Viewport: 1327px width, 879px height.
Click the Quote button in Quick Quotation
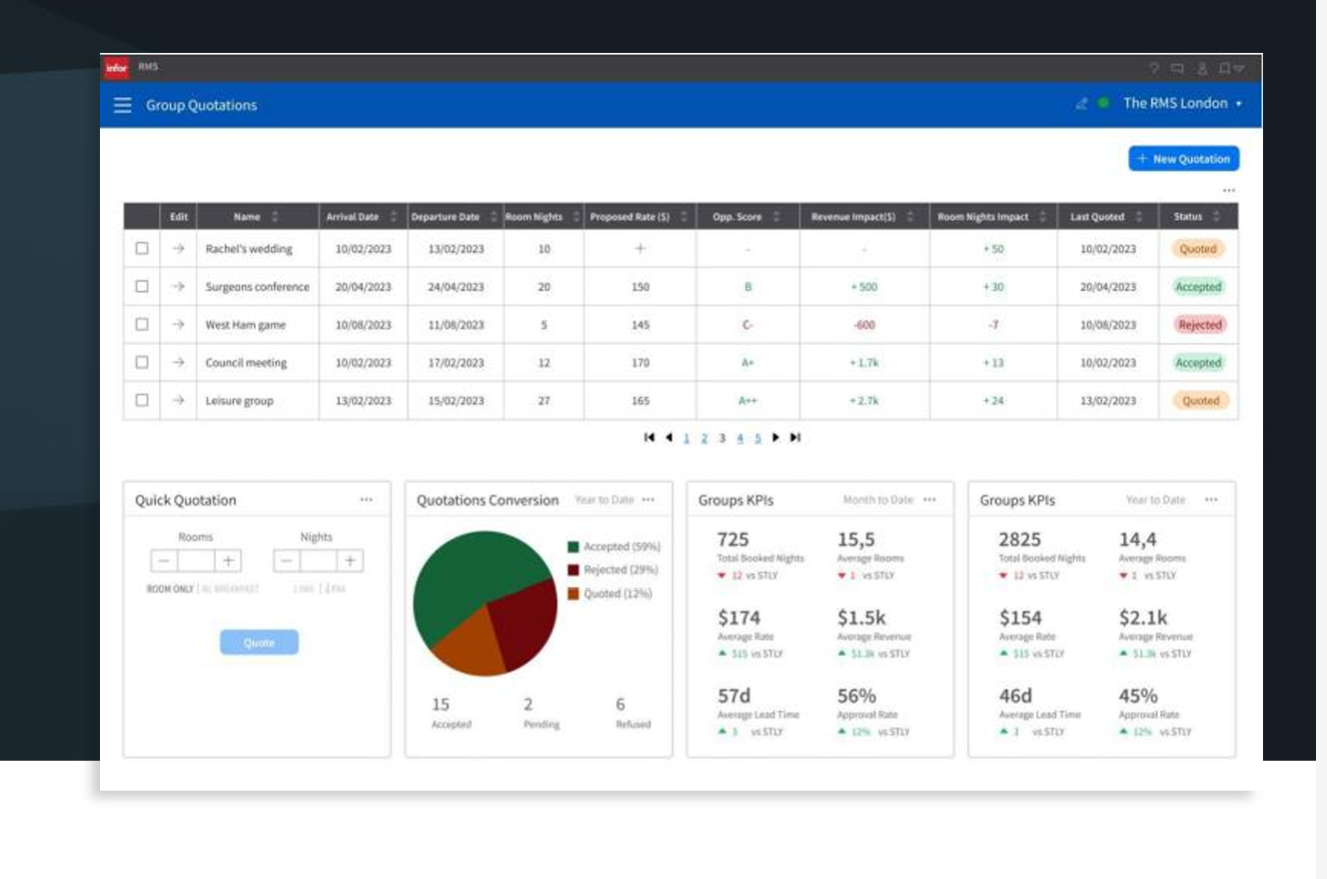[x=259, y=643]
